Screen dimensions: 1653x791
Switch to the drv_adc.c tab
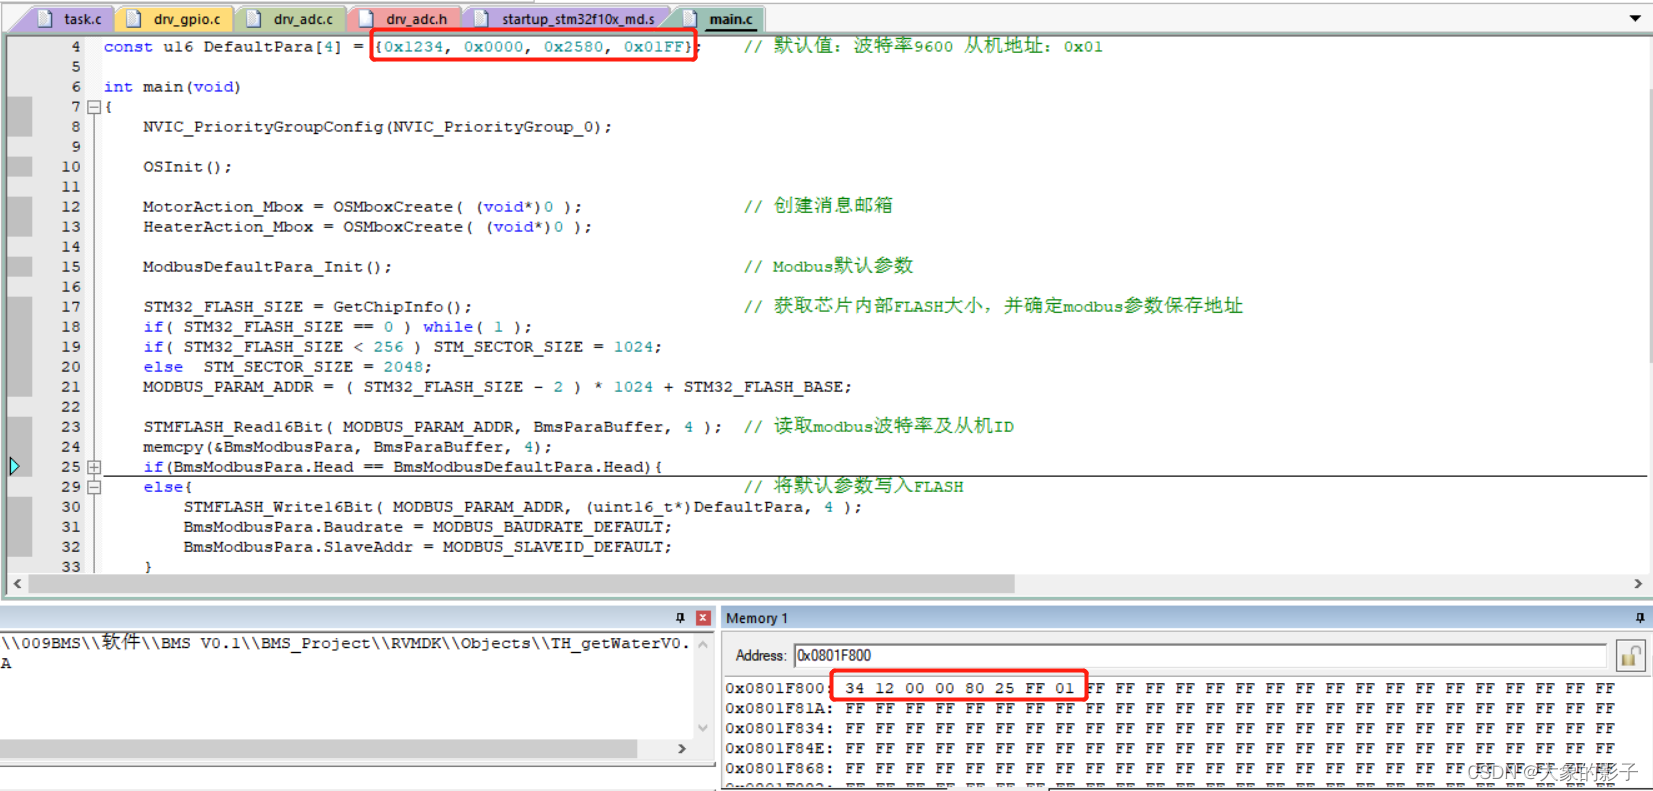click(293, 19)
